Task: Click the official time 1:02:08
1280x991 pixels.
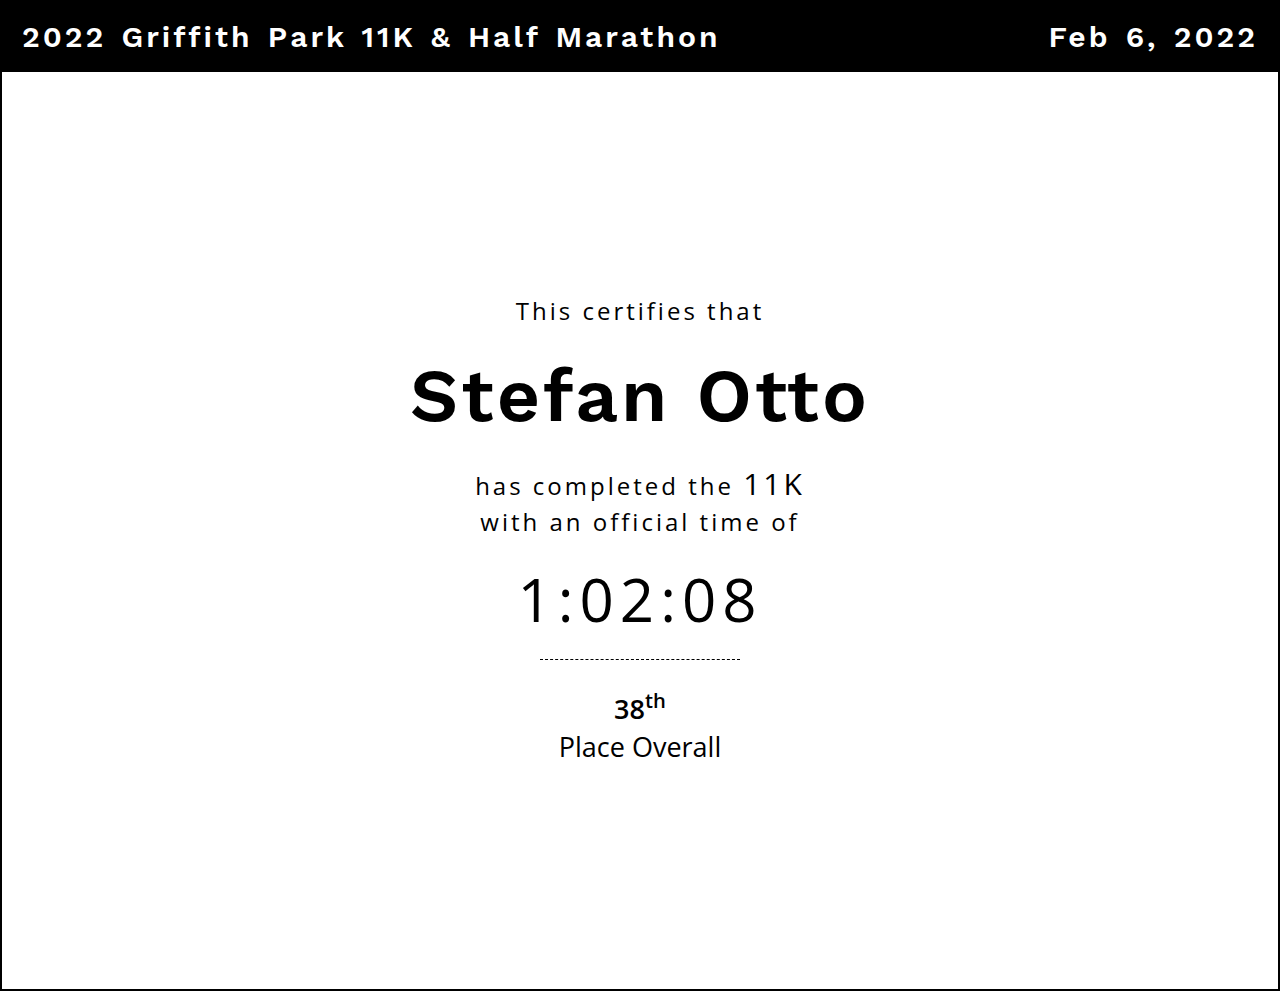Action: [x=639, y=601]
